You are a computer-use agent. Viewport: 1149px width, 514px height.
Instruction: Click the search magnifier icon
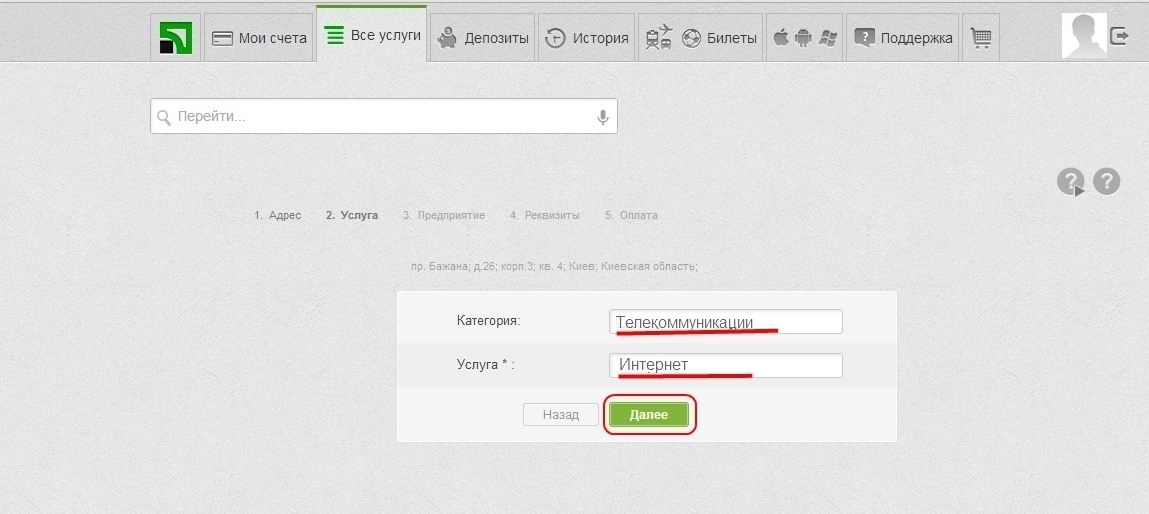point(164,117)
